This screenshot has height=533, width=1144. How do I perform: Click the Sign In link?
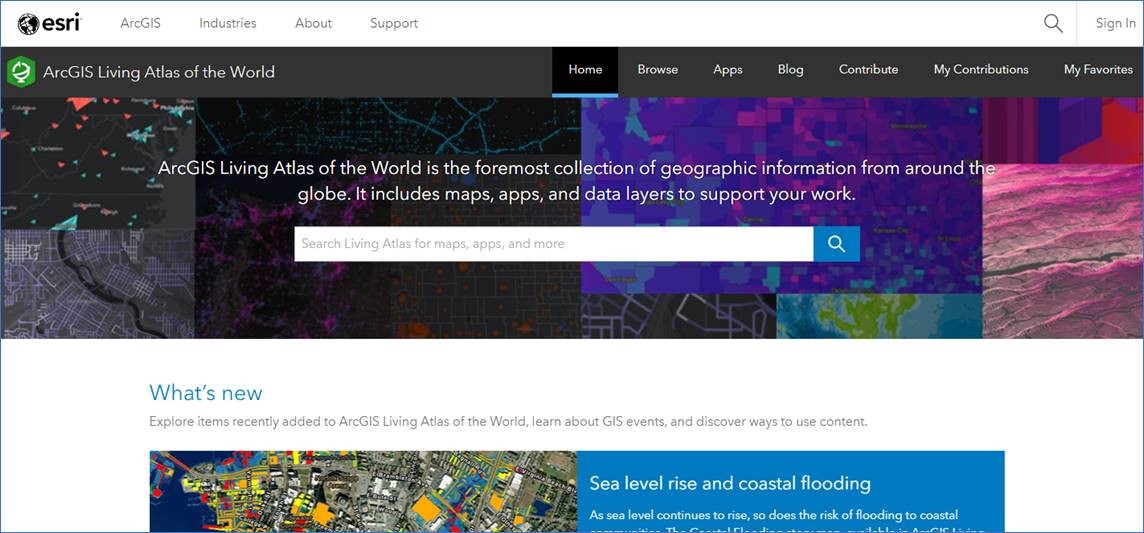pyautogui.click(x=1116, y=23)
